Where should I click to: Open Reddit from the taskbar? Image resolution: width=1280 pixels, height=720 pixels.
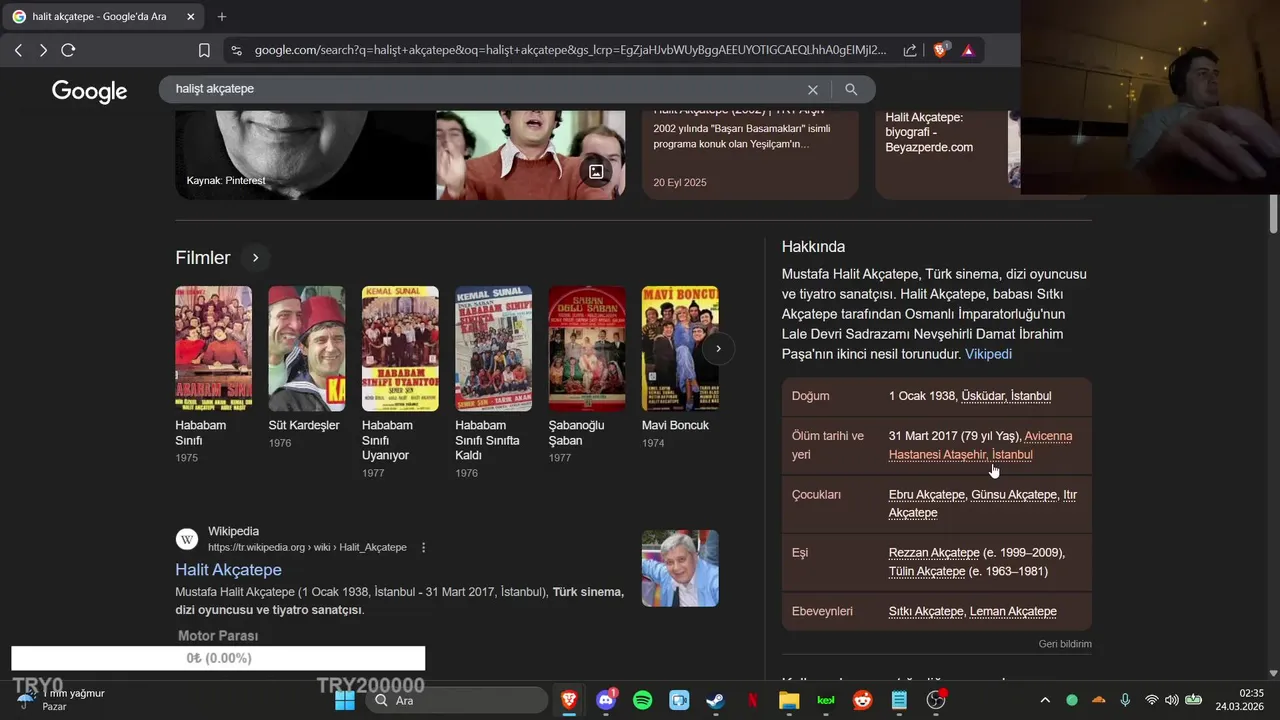[863, 700]
